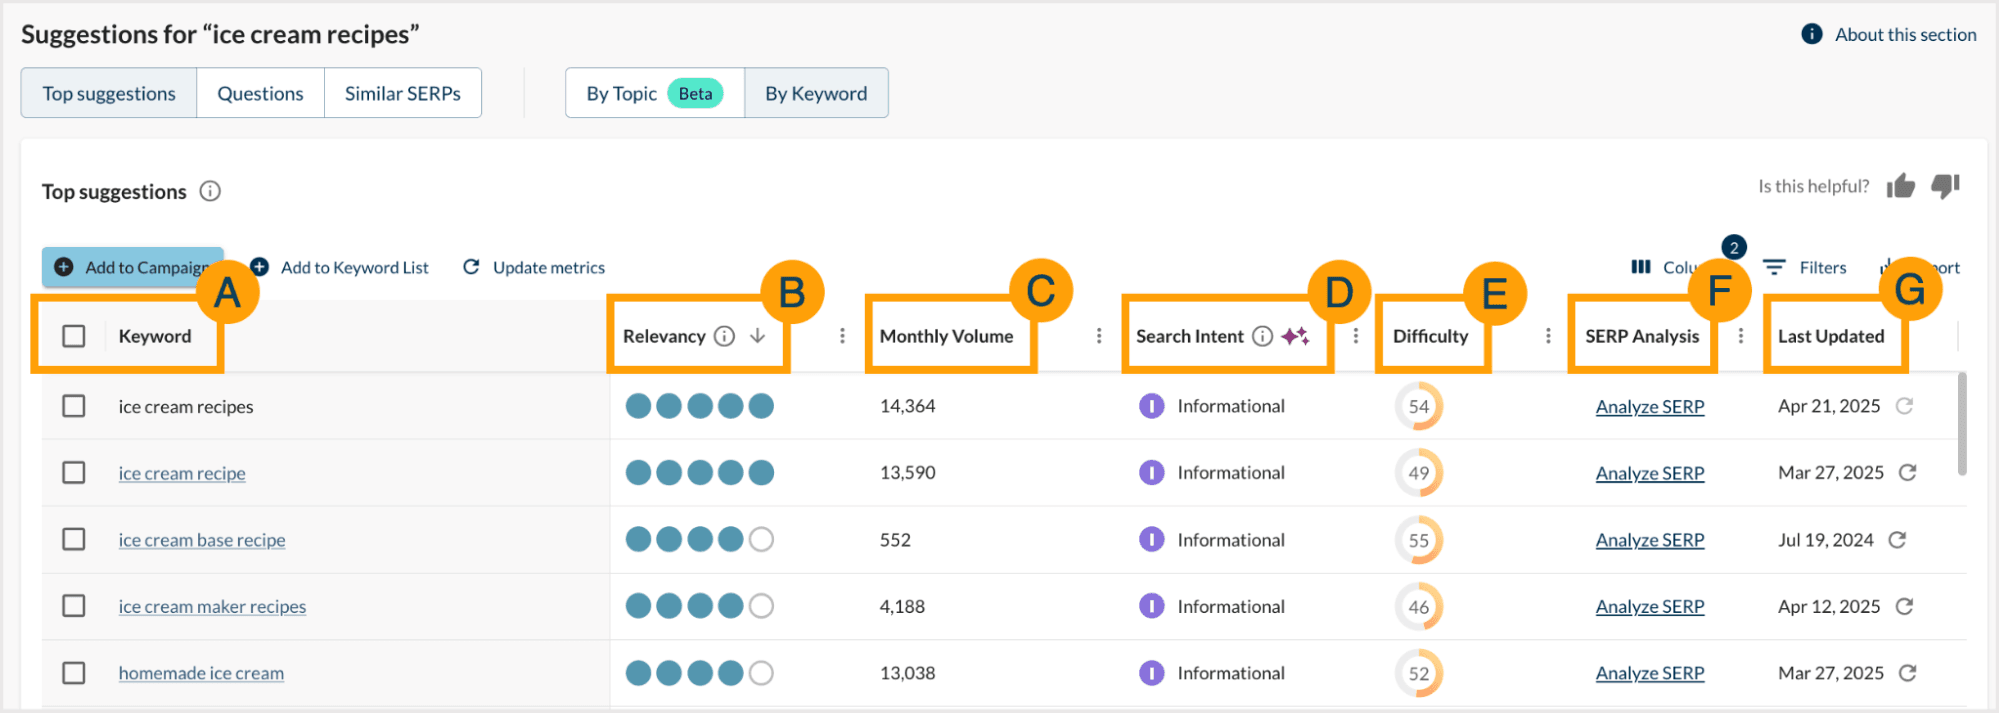
Task: Open the Monthly Volume column options menu
Action: pyautogui.click(x=1099, y=336)
